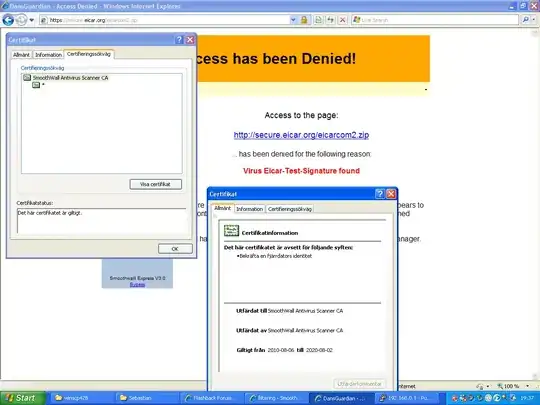
Task: Switch to Sebastian folder taskbar item
Action: tap(147, 398)
